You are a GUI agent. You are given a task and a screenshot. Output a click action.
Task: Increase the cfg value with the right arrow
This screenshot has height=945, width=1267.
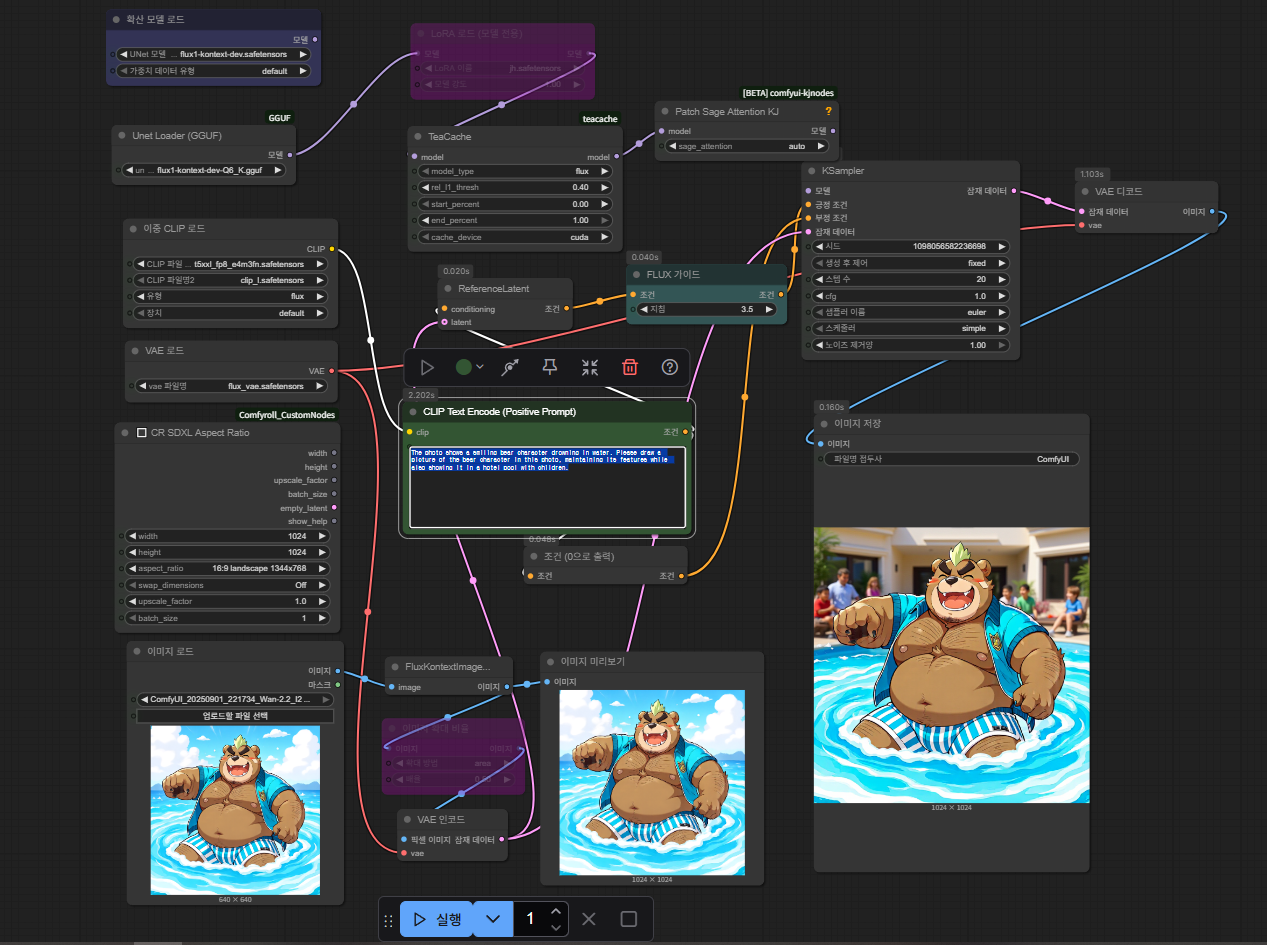[x=1001, y=296]
